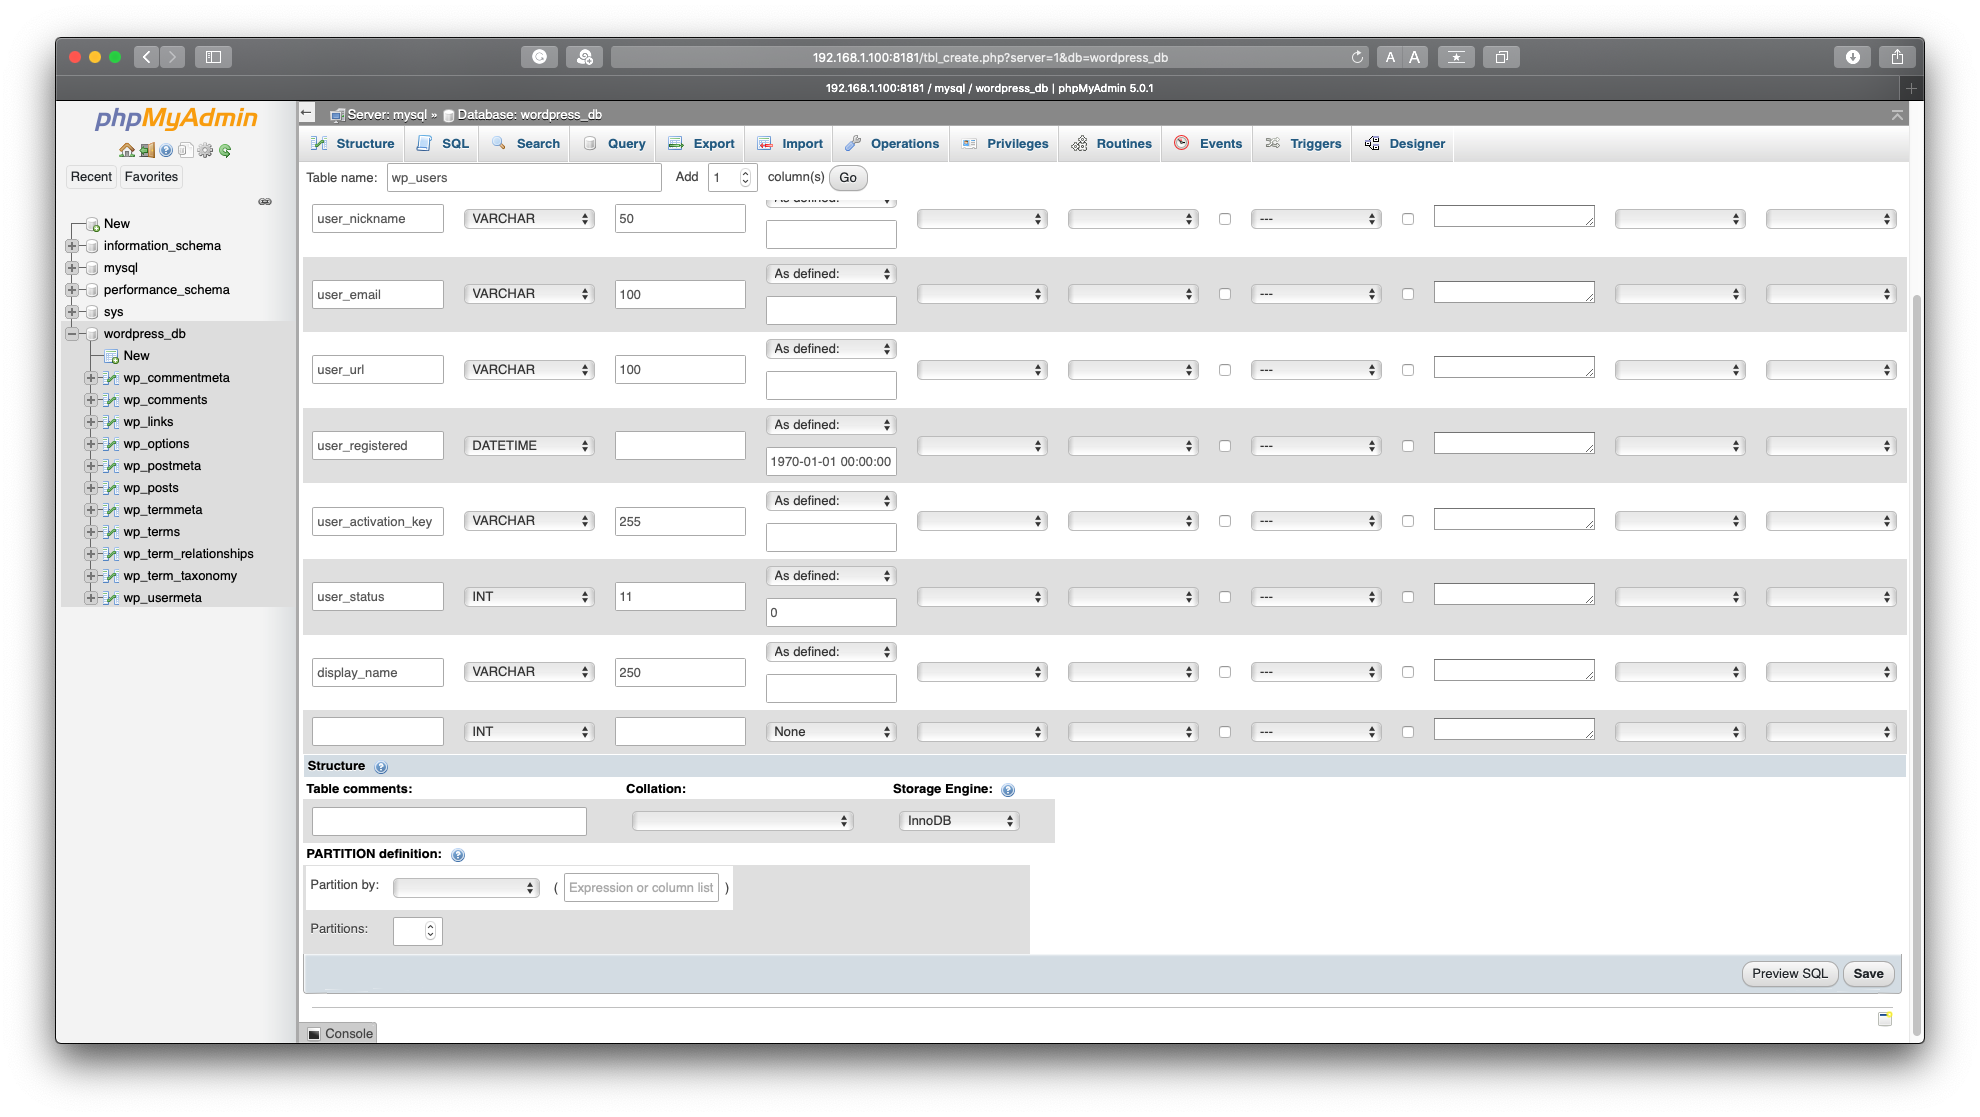
Task: Open the Favorites tables button
Action: (151, 177)
